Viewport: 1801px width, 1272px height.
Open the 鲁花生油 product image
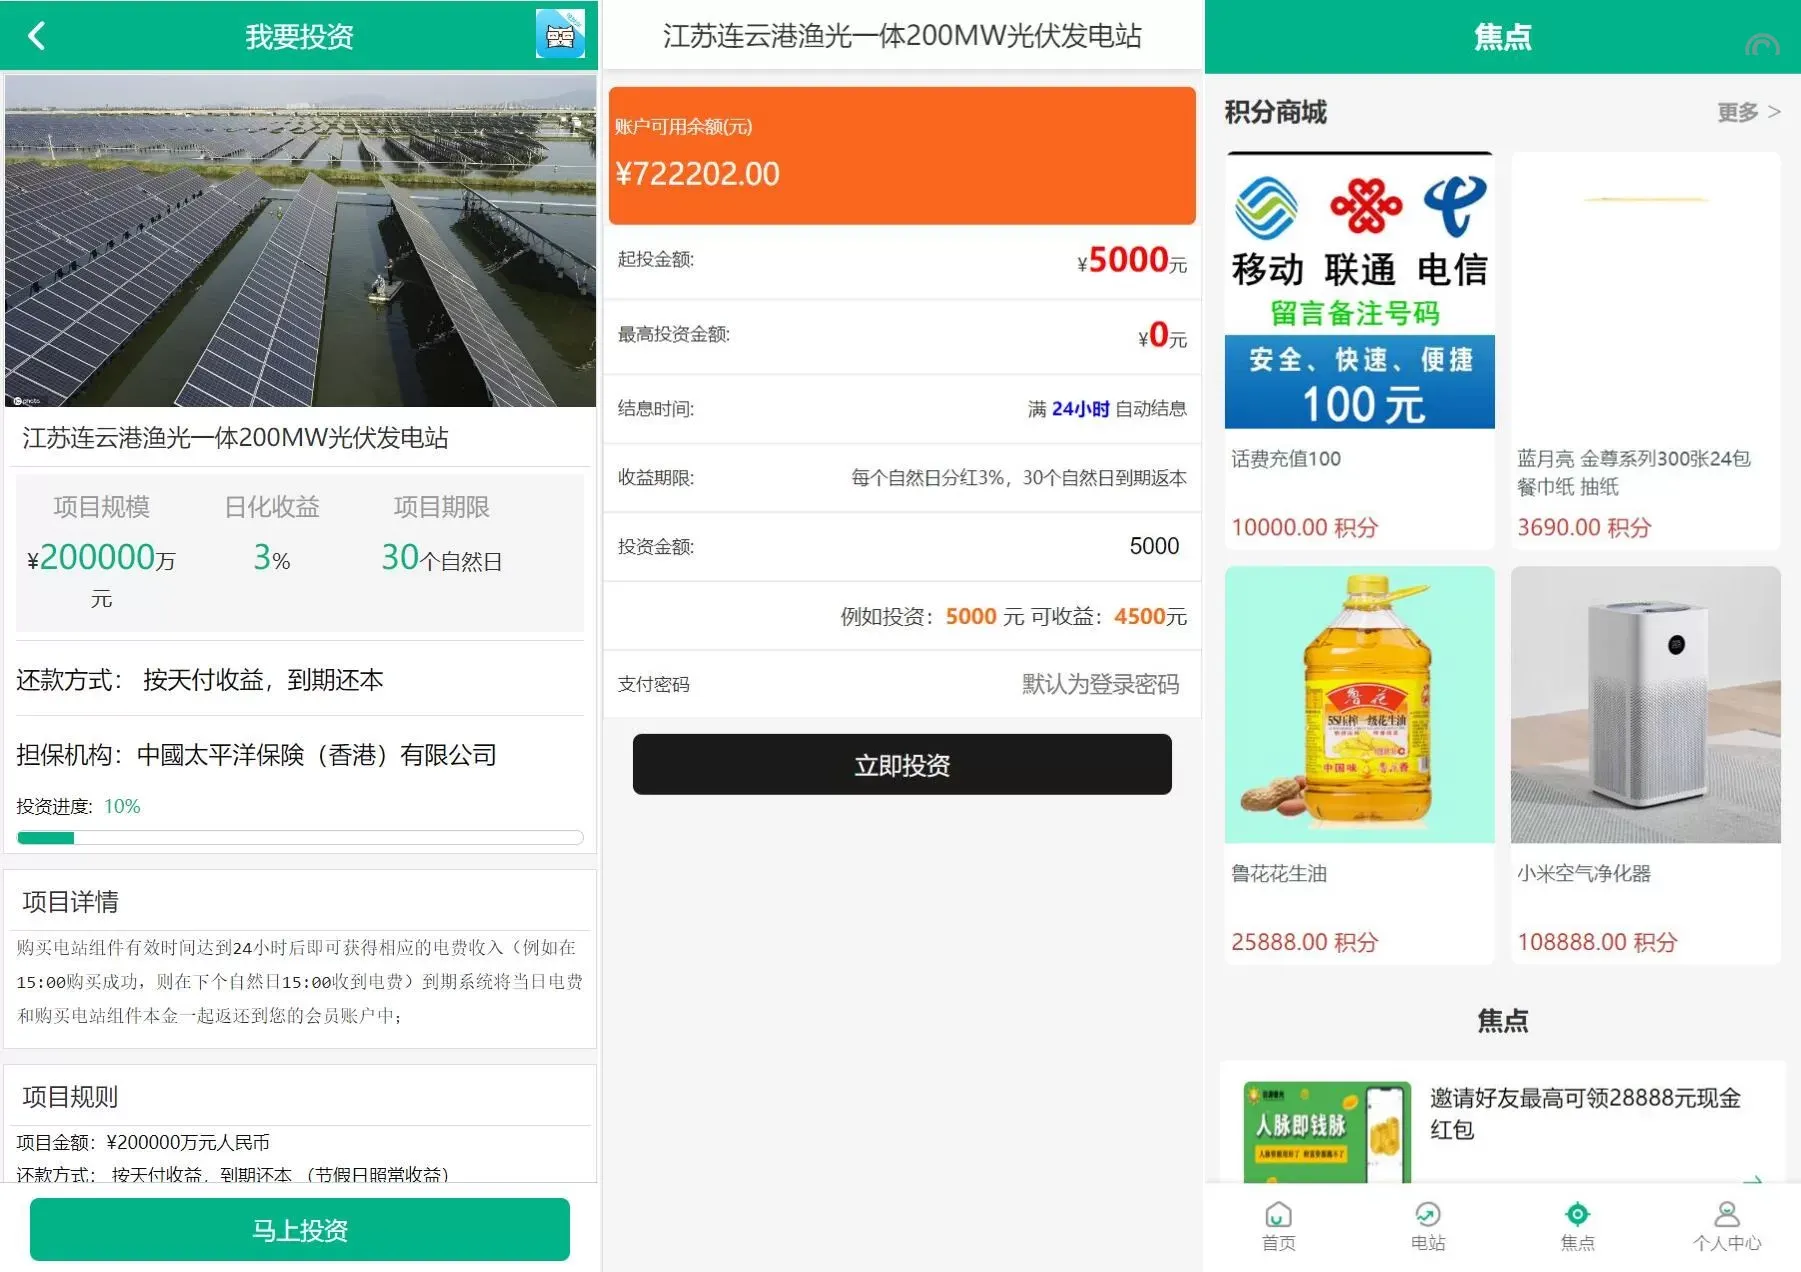(1359, 705)
